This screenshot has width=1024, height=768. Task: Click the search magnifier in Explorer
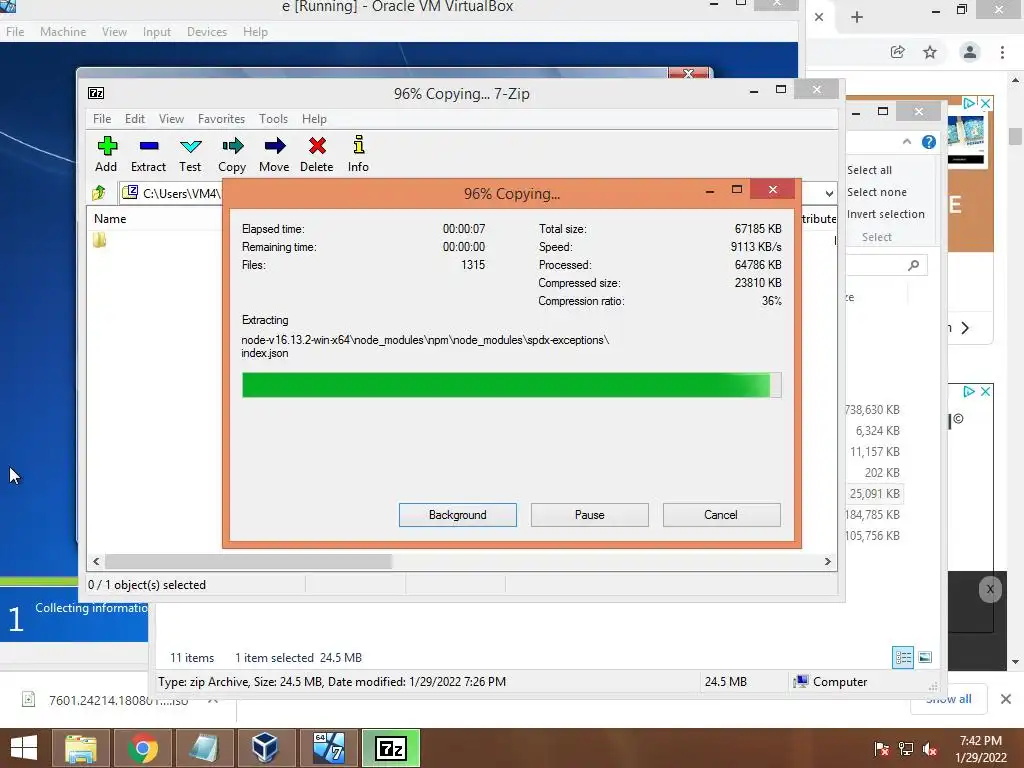pos(914,264)
